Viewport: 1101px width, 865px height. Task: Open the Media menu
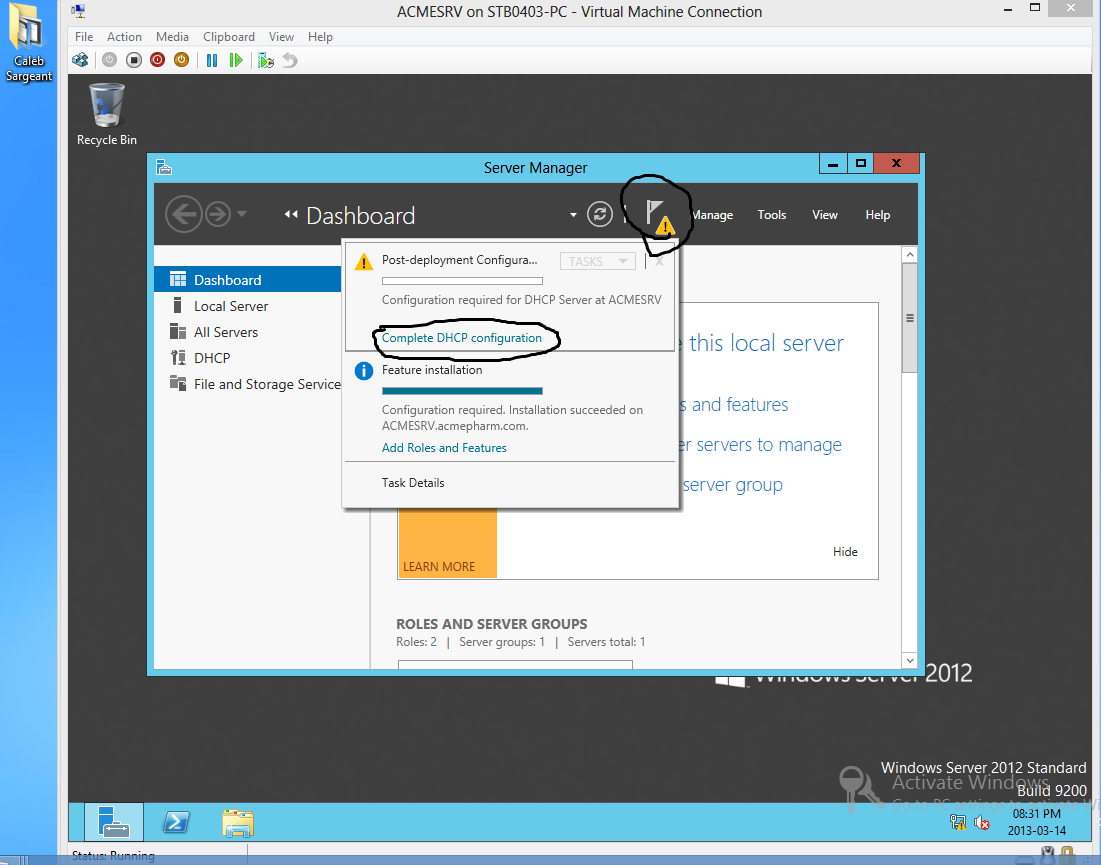(172, 37)
